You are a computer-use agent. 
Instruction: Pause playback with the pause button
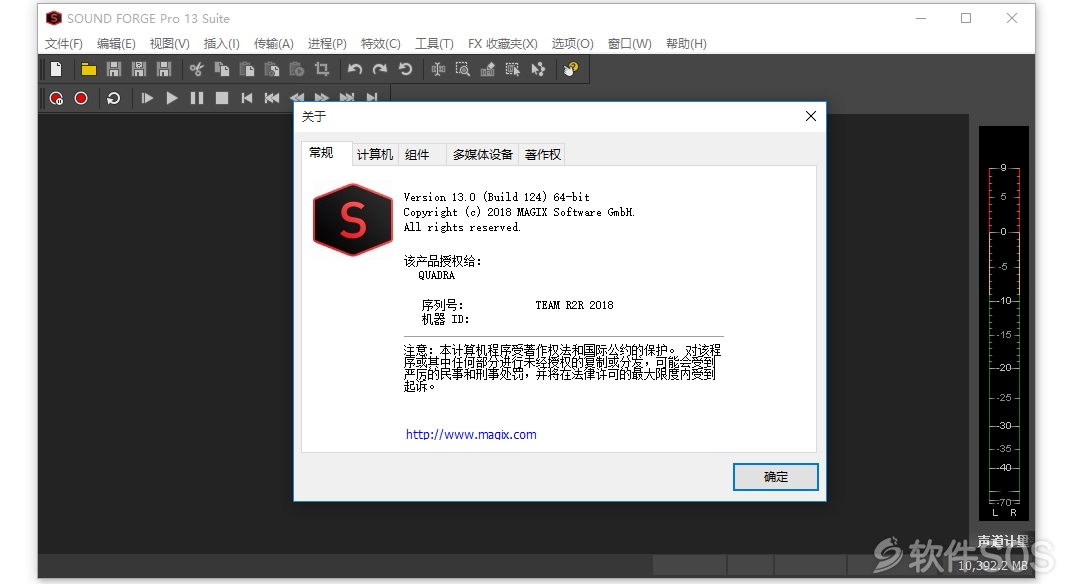coord(197,98)
